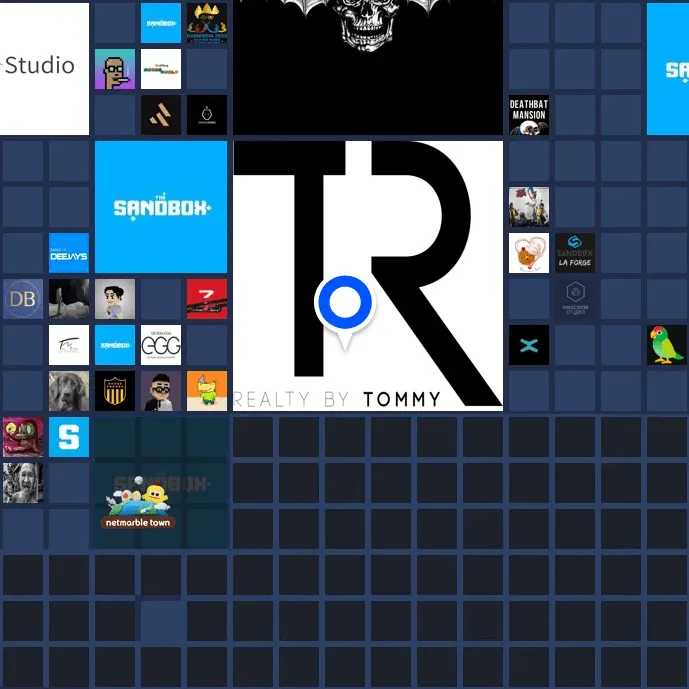The width and height of the screenshot is (689, 689).
Task: Open the DB monogram land tile
Action: [x=23, y=299]
